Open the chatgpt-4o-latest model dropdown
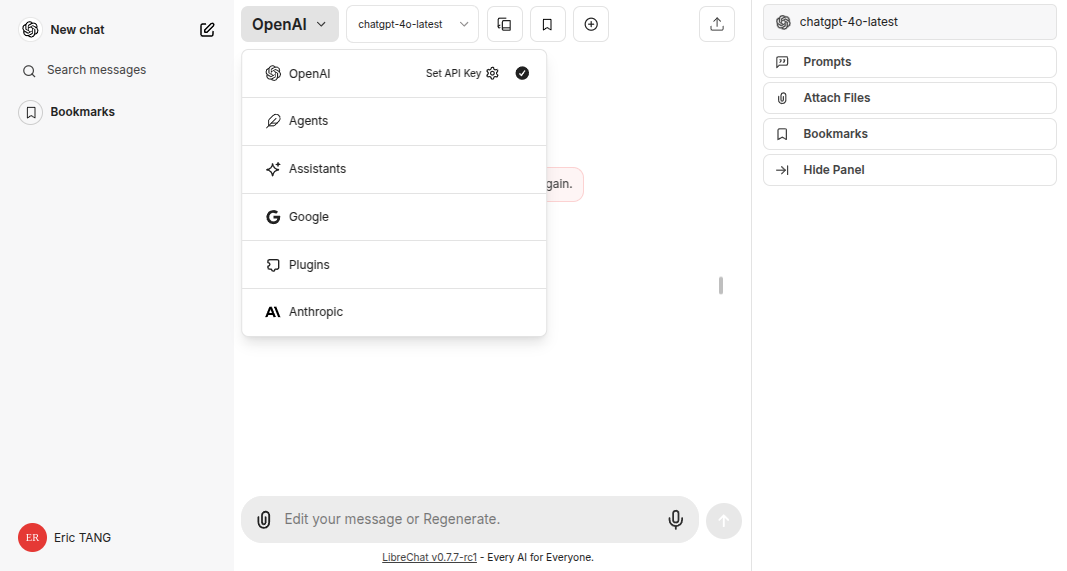The image size is (1067, 571). point(412,25)
